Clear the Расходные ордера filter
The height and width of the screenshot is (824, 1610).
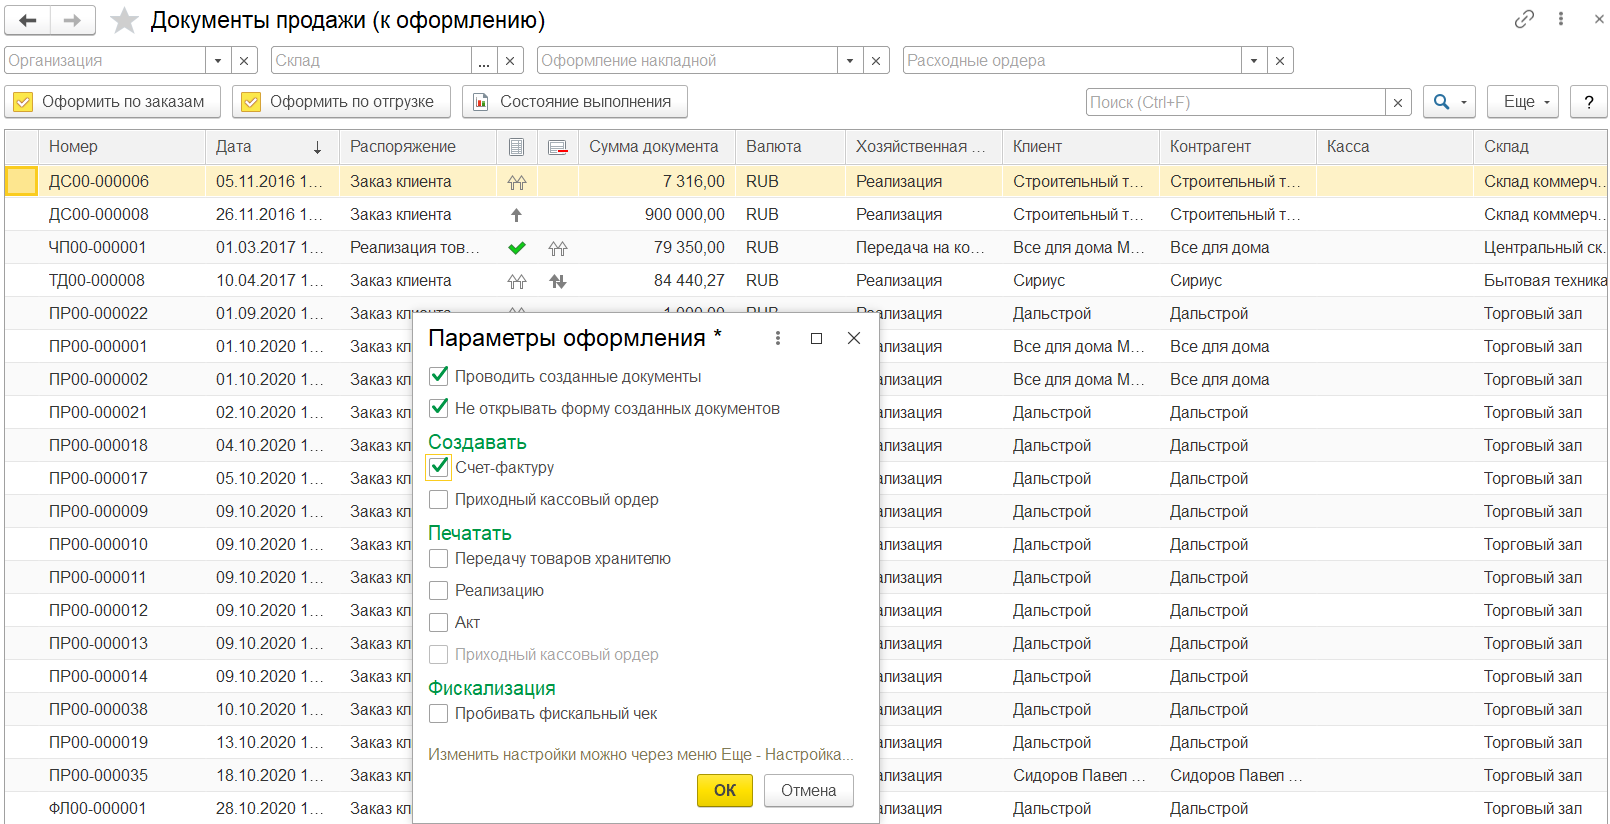1280,60
